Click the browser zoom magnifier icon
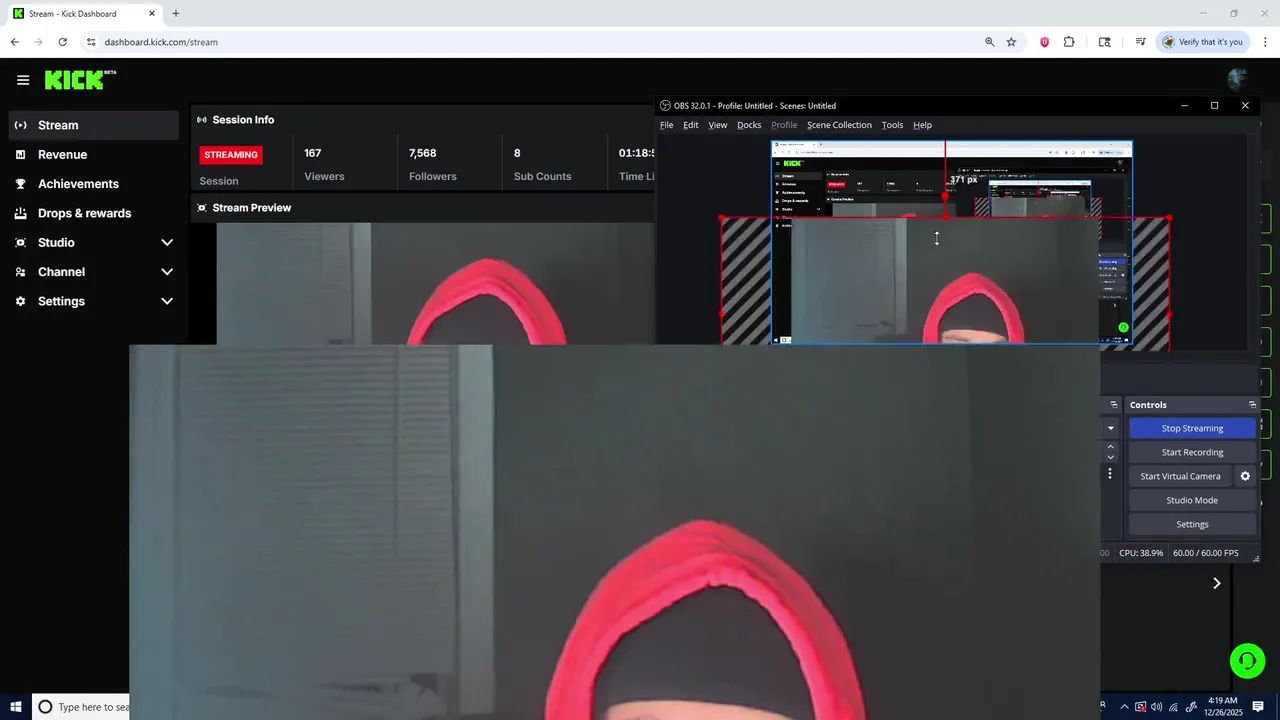The image size is (1280, 720). [x=989, y=42]
